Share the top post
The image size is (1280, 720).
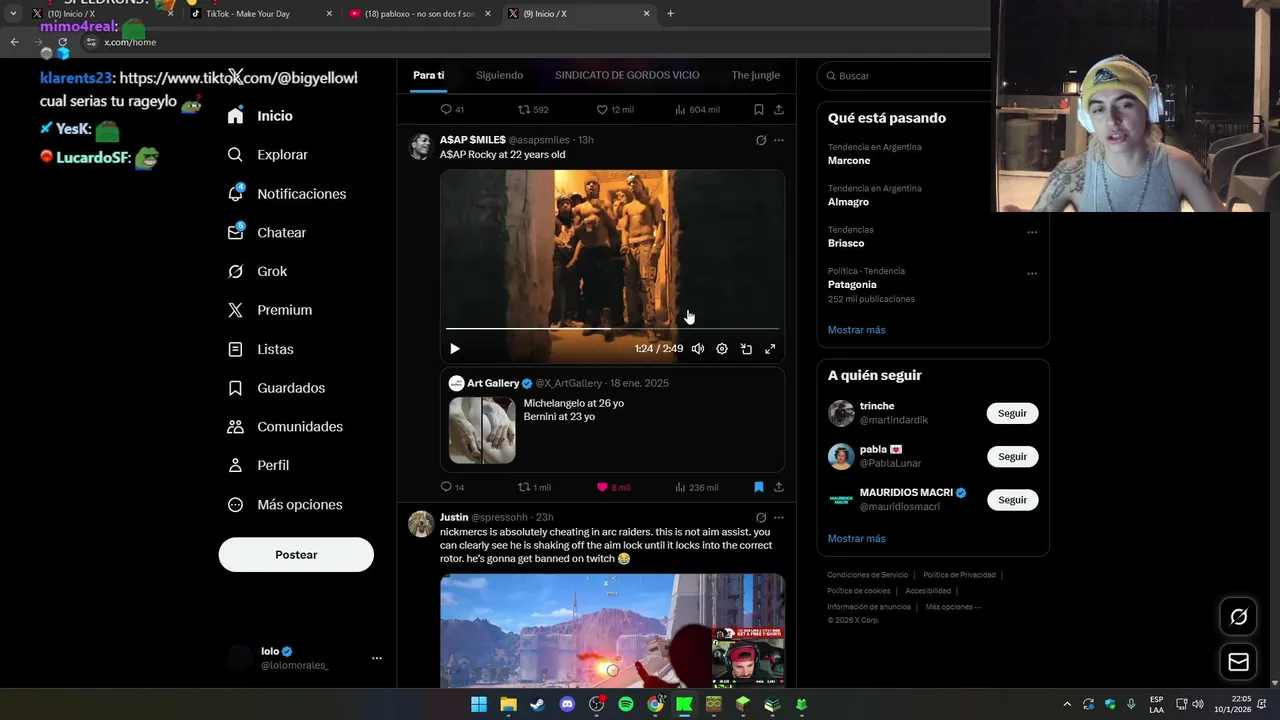[x=779, y=109]
